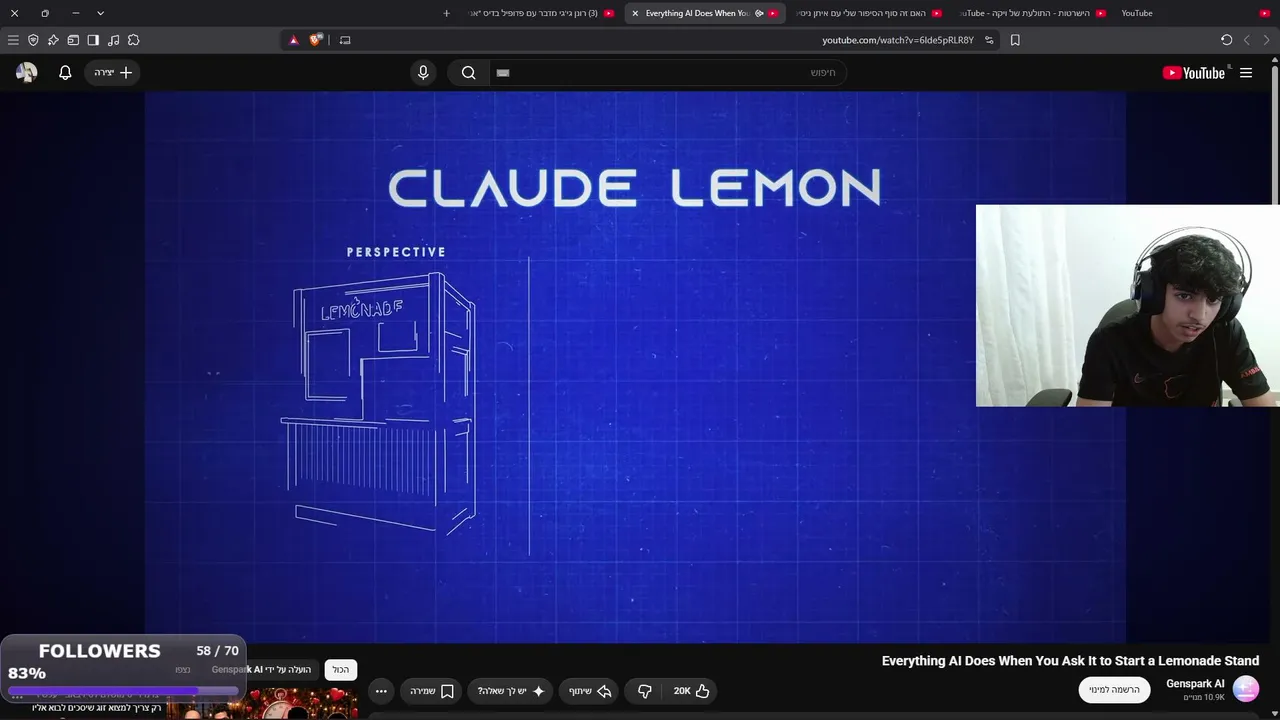Dislike the video with thumbs down

pyautogui.click(x=645, y=691)
